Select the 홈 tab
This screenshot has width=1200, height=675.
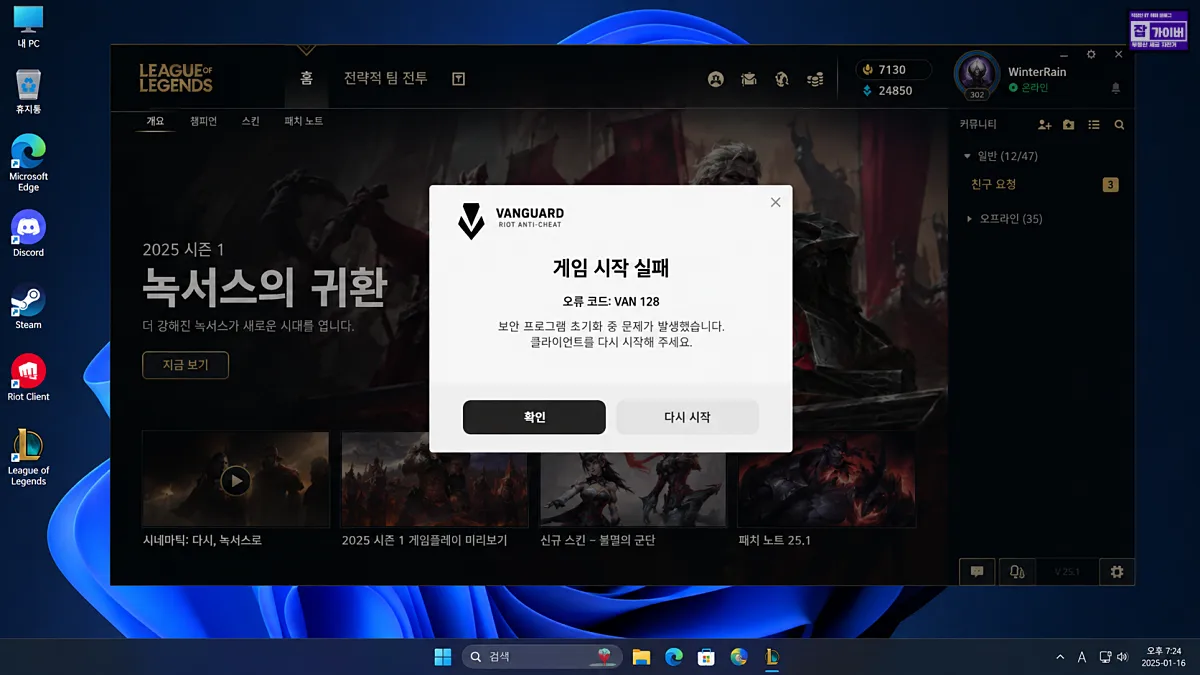tap(307, 78)
